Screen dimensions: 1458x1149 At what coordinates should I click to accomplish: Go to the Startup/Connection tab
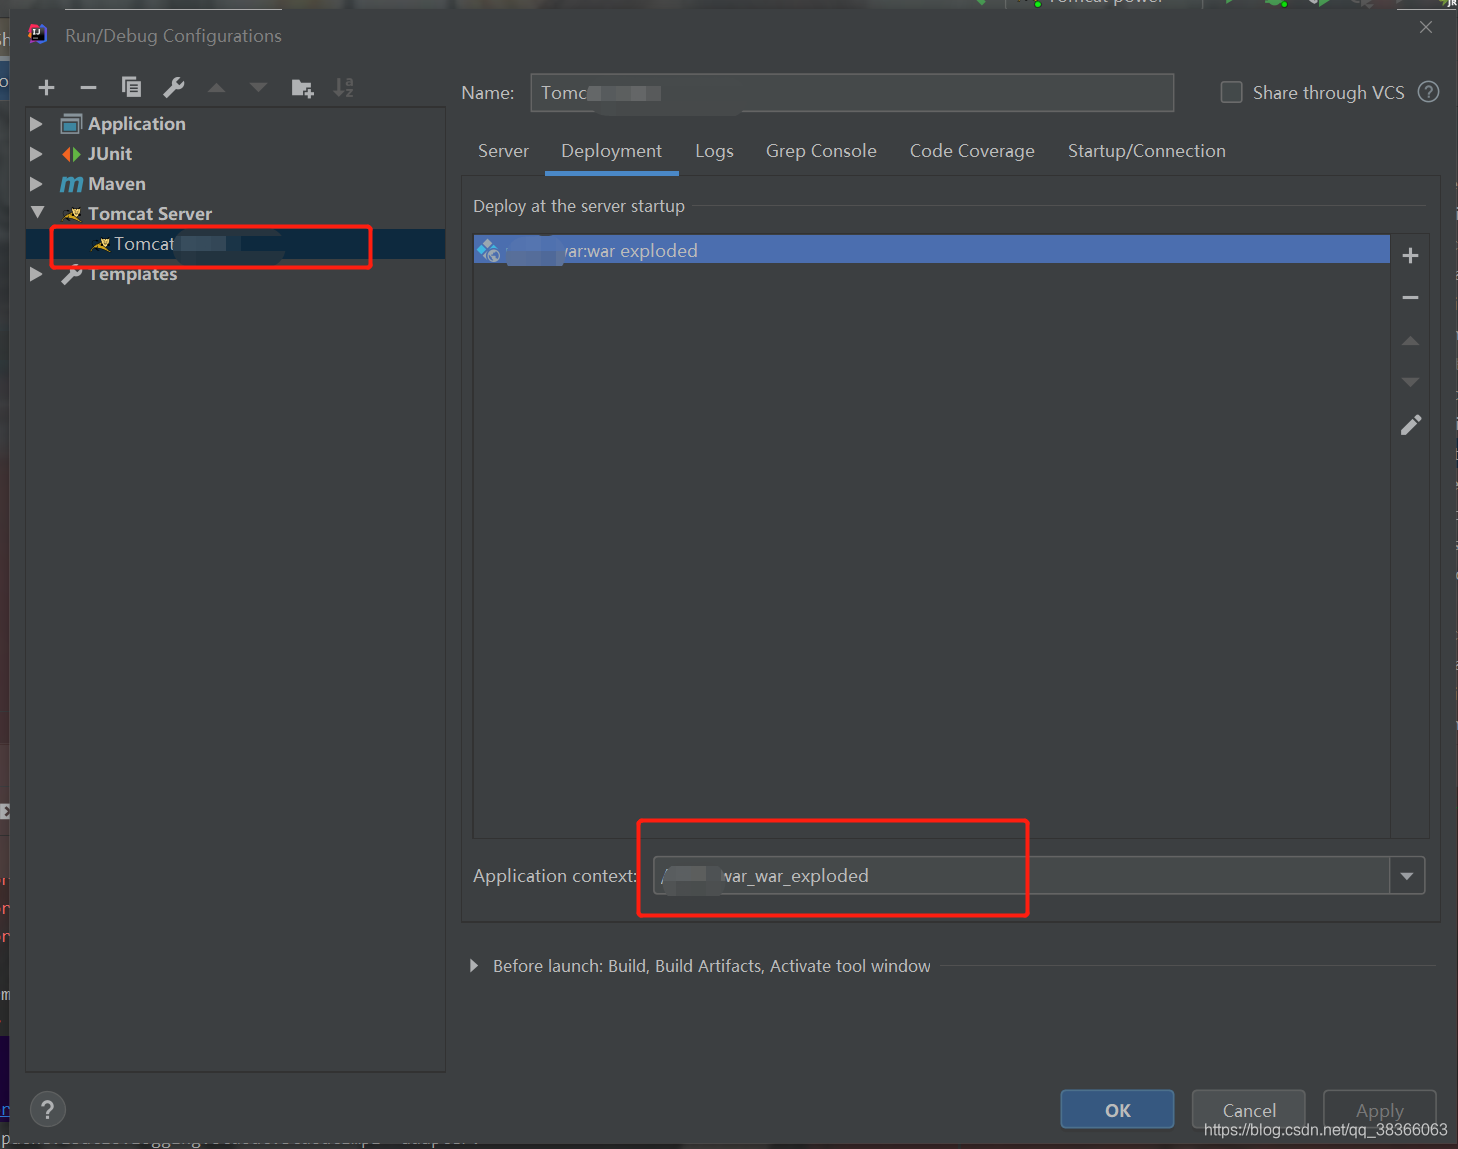tap(1146, 151)
